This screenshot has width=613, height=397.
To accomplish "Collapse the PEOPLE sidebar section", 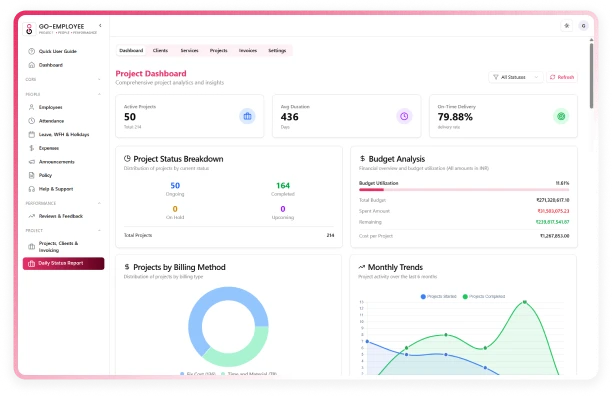I will pos(99,94).
